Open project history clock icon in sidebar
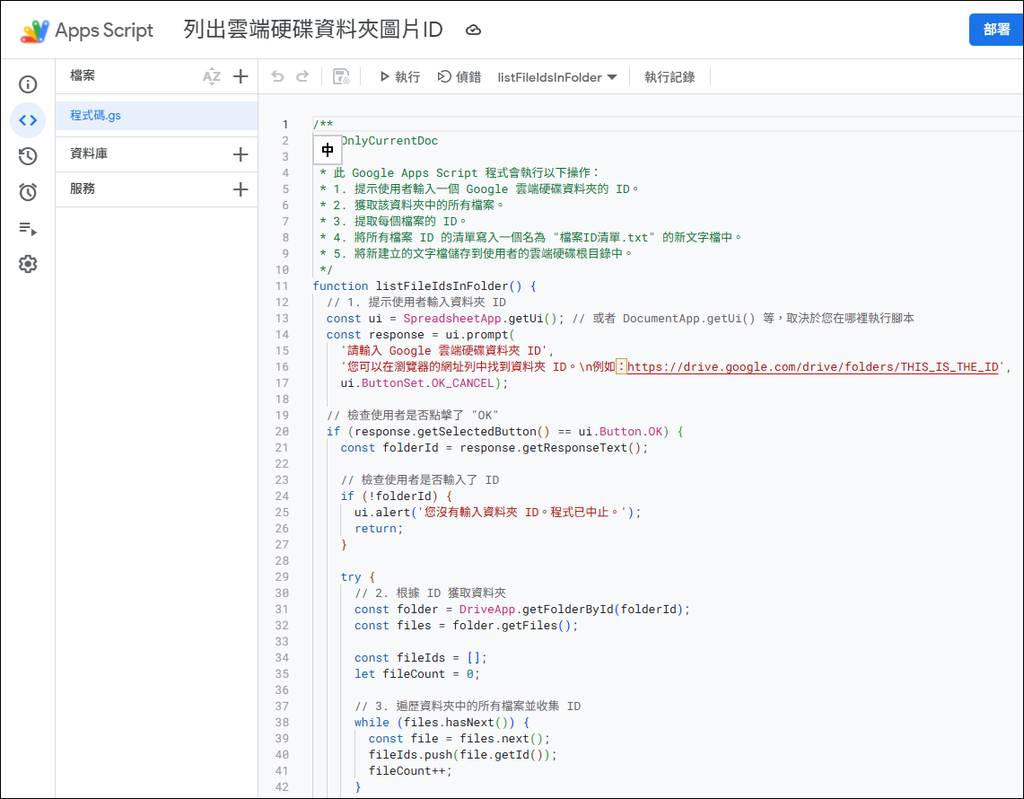This screenshot has height=799, width=1024. [27, 156]
